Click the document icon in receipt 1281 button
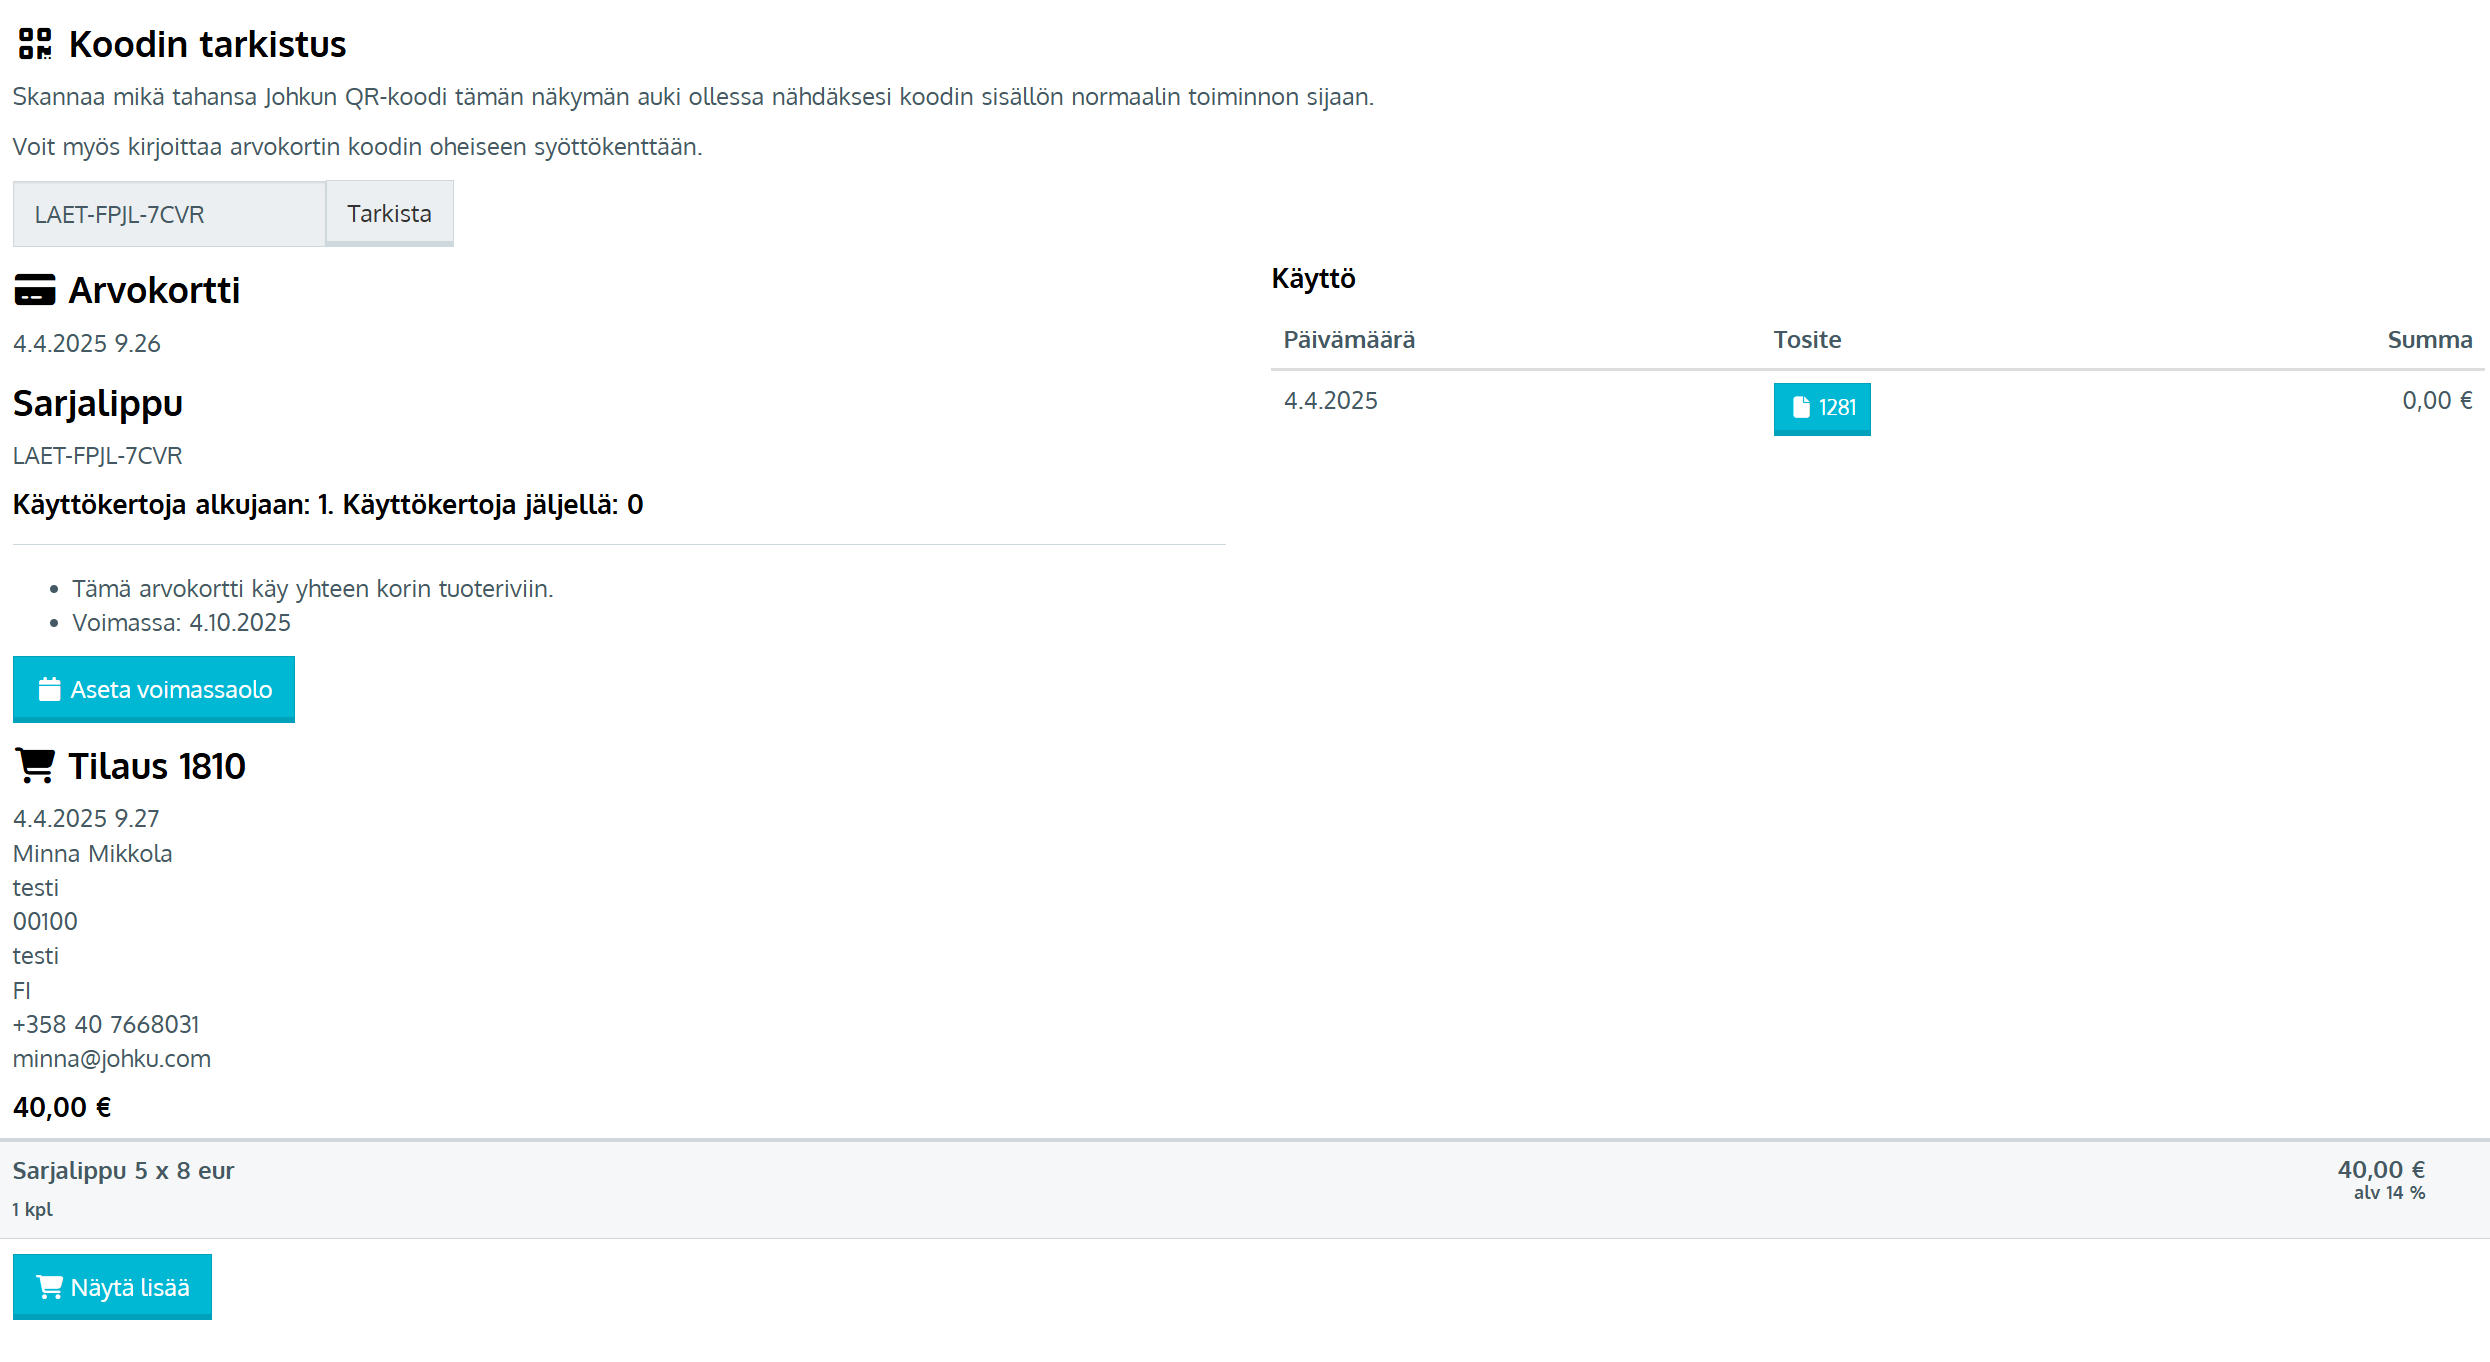This screenshot has width=2490, height=1362. coord(1801,407)
